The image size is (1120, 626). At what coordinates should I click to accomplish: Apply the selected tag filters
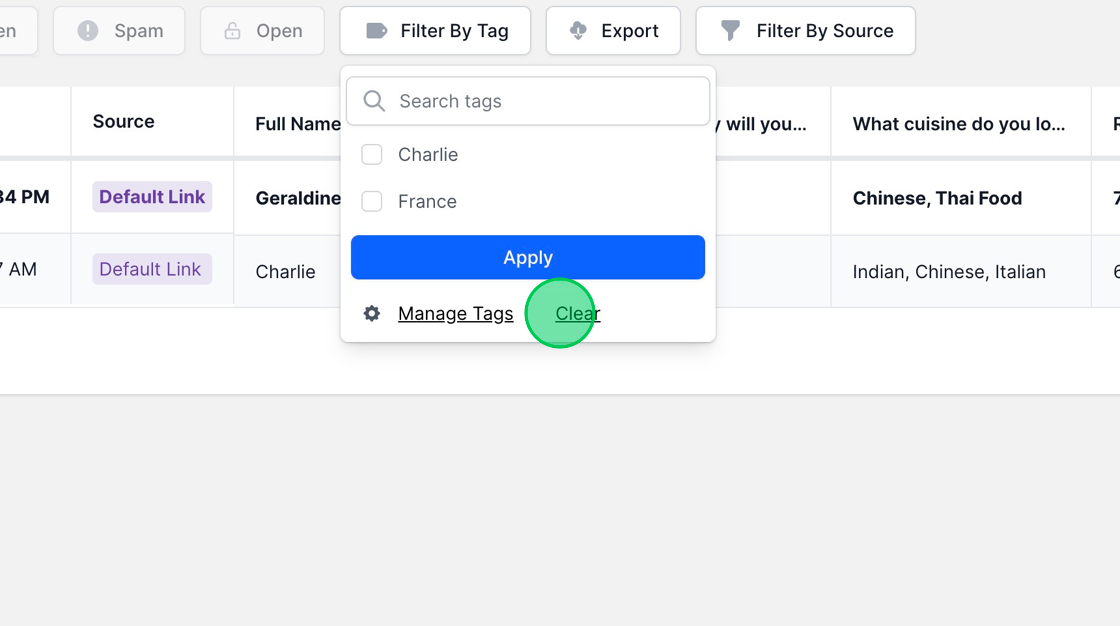[528, 257]
